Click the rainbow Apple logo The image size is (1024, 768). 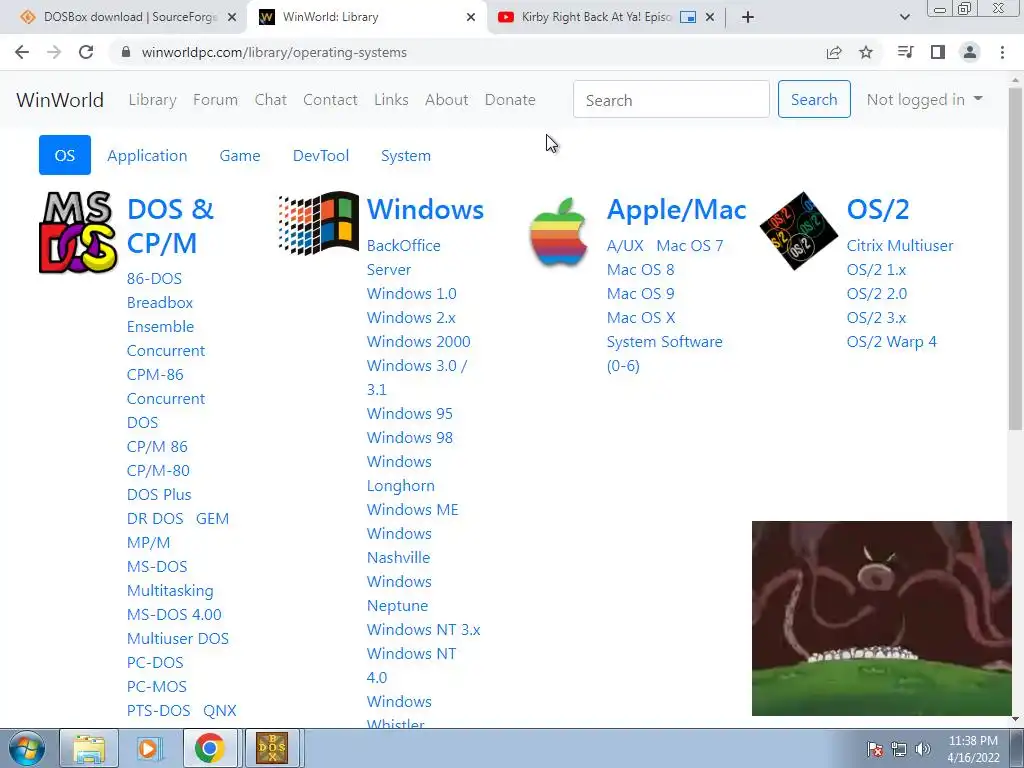pos(558,232)
